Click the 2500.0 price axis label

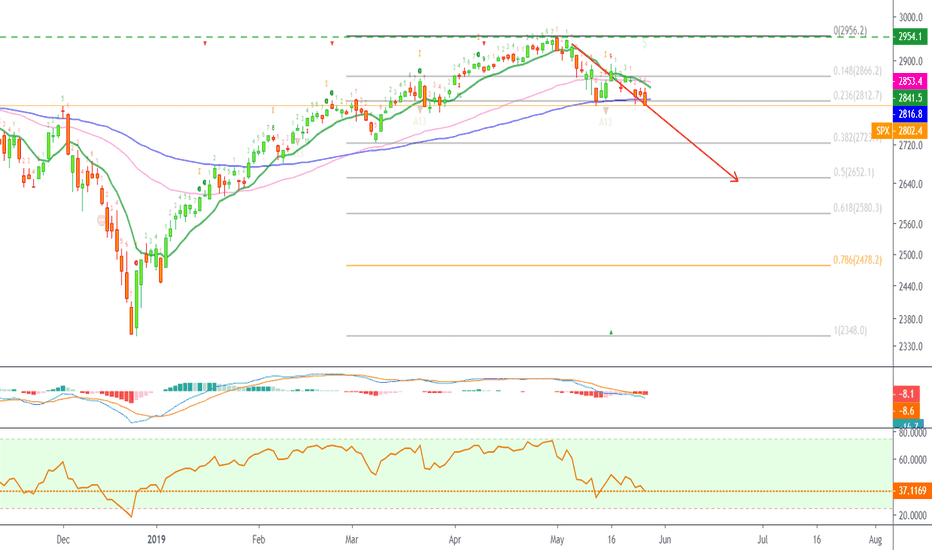(x=911, y=255)
